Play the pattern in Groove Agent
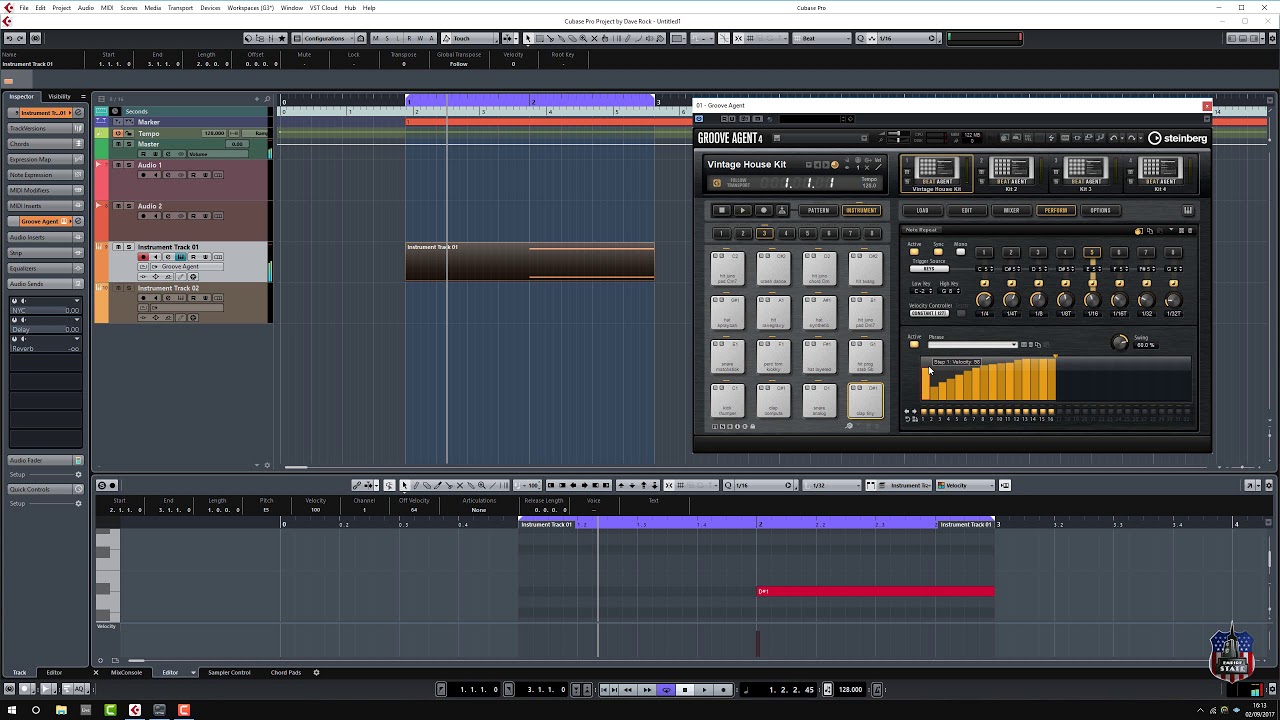1280x720 pixels. 742,210
